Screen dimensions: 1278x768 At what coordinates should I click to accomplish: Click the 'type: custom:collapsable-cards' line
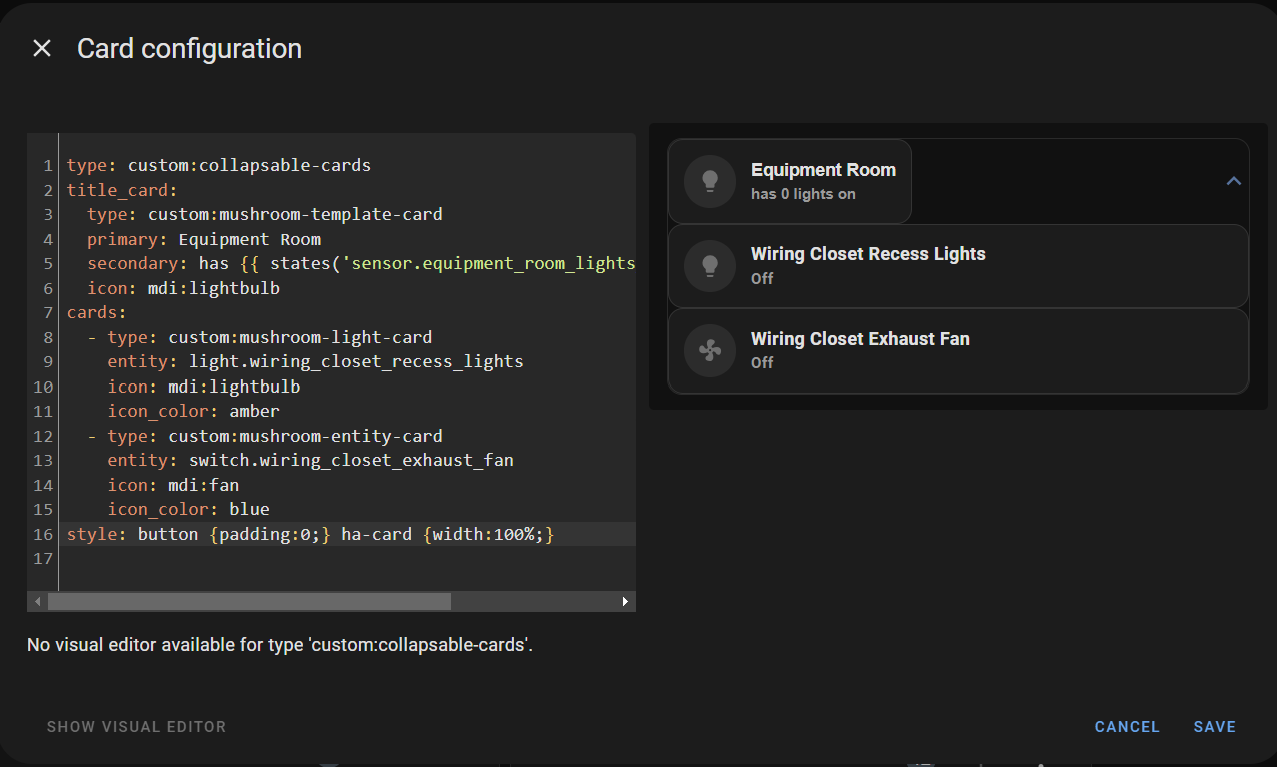click(219, 165)
